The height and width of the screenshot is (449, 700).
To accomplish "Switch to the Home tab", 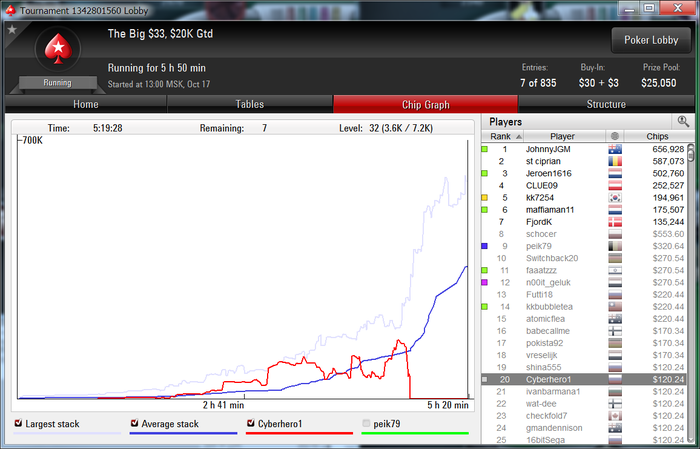I will pyautogui.click(x=86, y=104).
